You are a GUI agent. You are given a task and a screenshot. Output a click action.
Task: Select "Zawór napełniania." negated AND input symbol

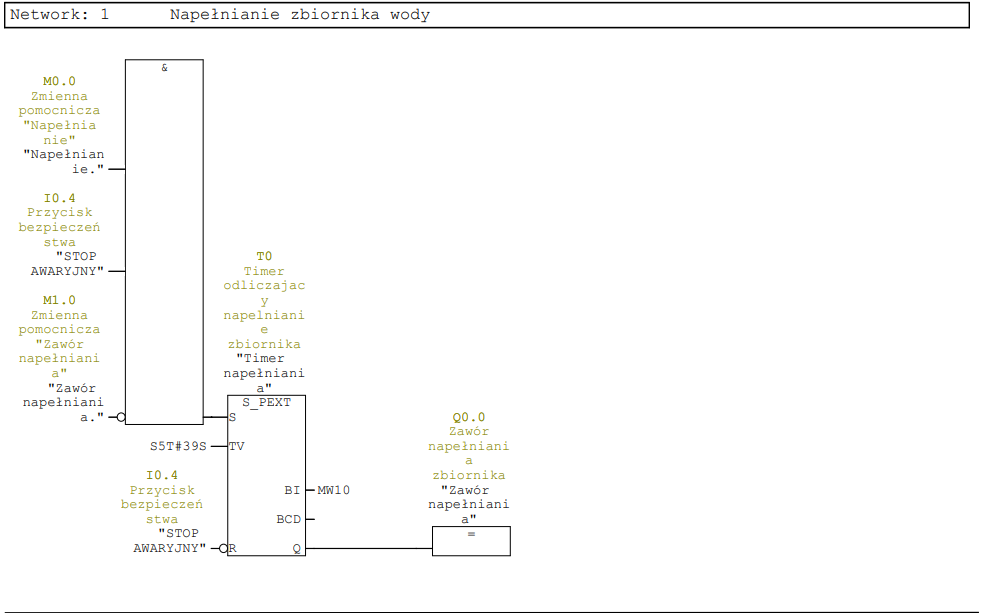pyautogui.click(x=63, y=403)
